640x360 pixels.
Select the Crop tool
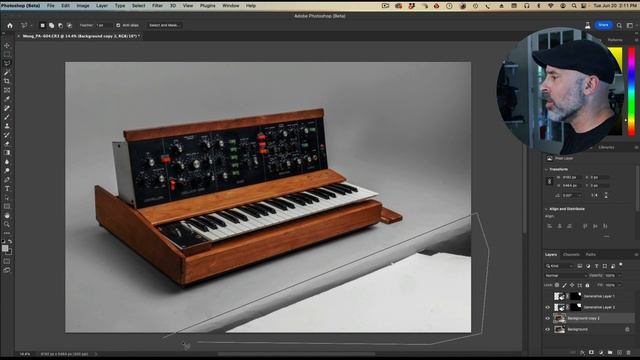click(x=7, y=81)
